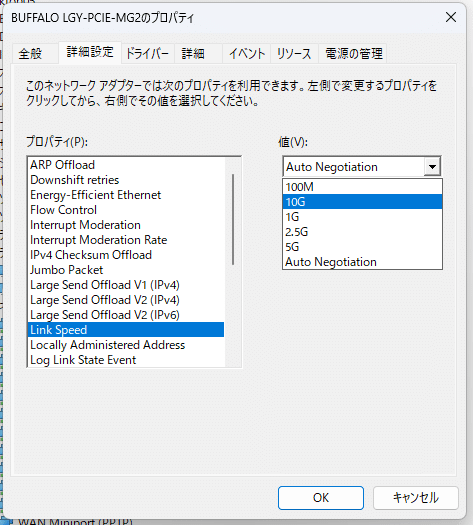Select Large Send Offload V1 (IPv4)
This screenshot has width=473, height=525.
(126, 285)
